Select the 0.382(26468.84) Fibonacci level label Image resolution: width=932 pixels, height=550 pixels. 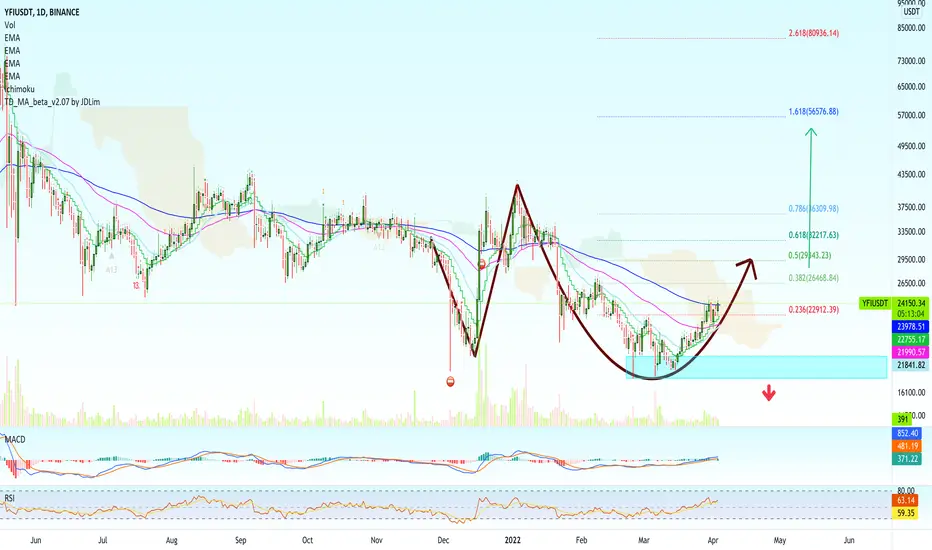(814, 278)
